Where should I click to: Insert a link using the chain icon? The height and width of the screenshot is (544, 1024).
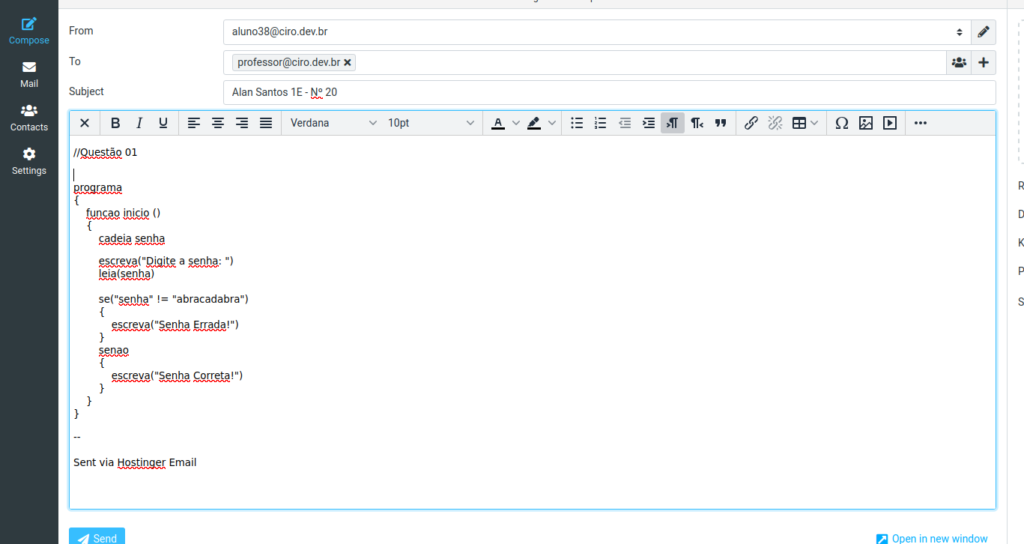click(751, 123)
